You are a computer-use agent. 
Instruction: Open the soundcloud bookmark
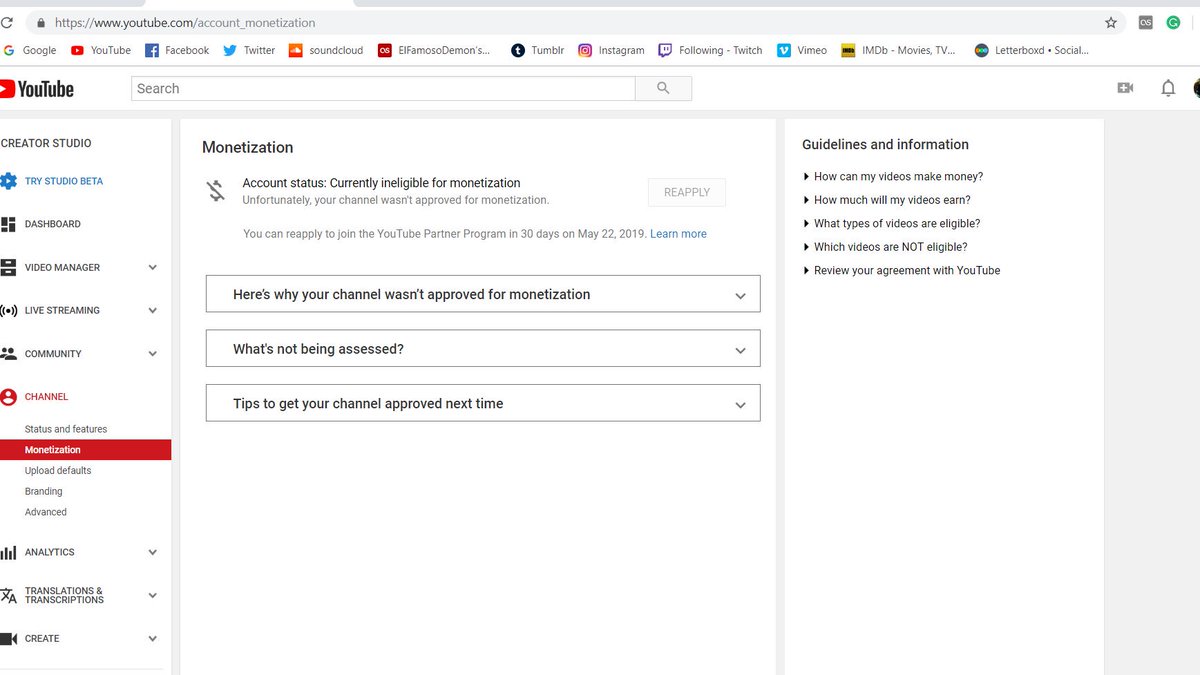[x=326, y=50]
